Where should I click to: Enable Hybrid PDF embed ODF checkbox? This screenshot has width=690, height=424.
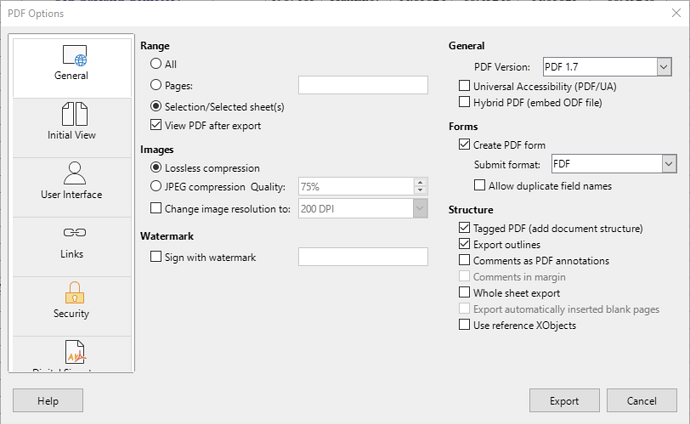click(464, 102)
